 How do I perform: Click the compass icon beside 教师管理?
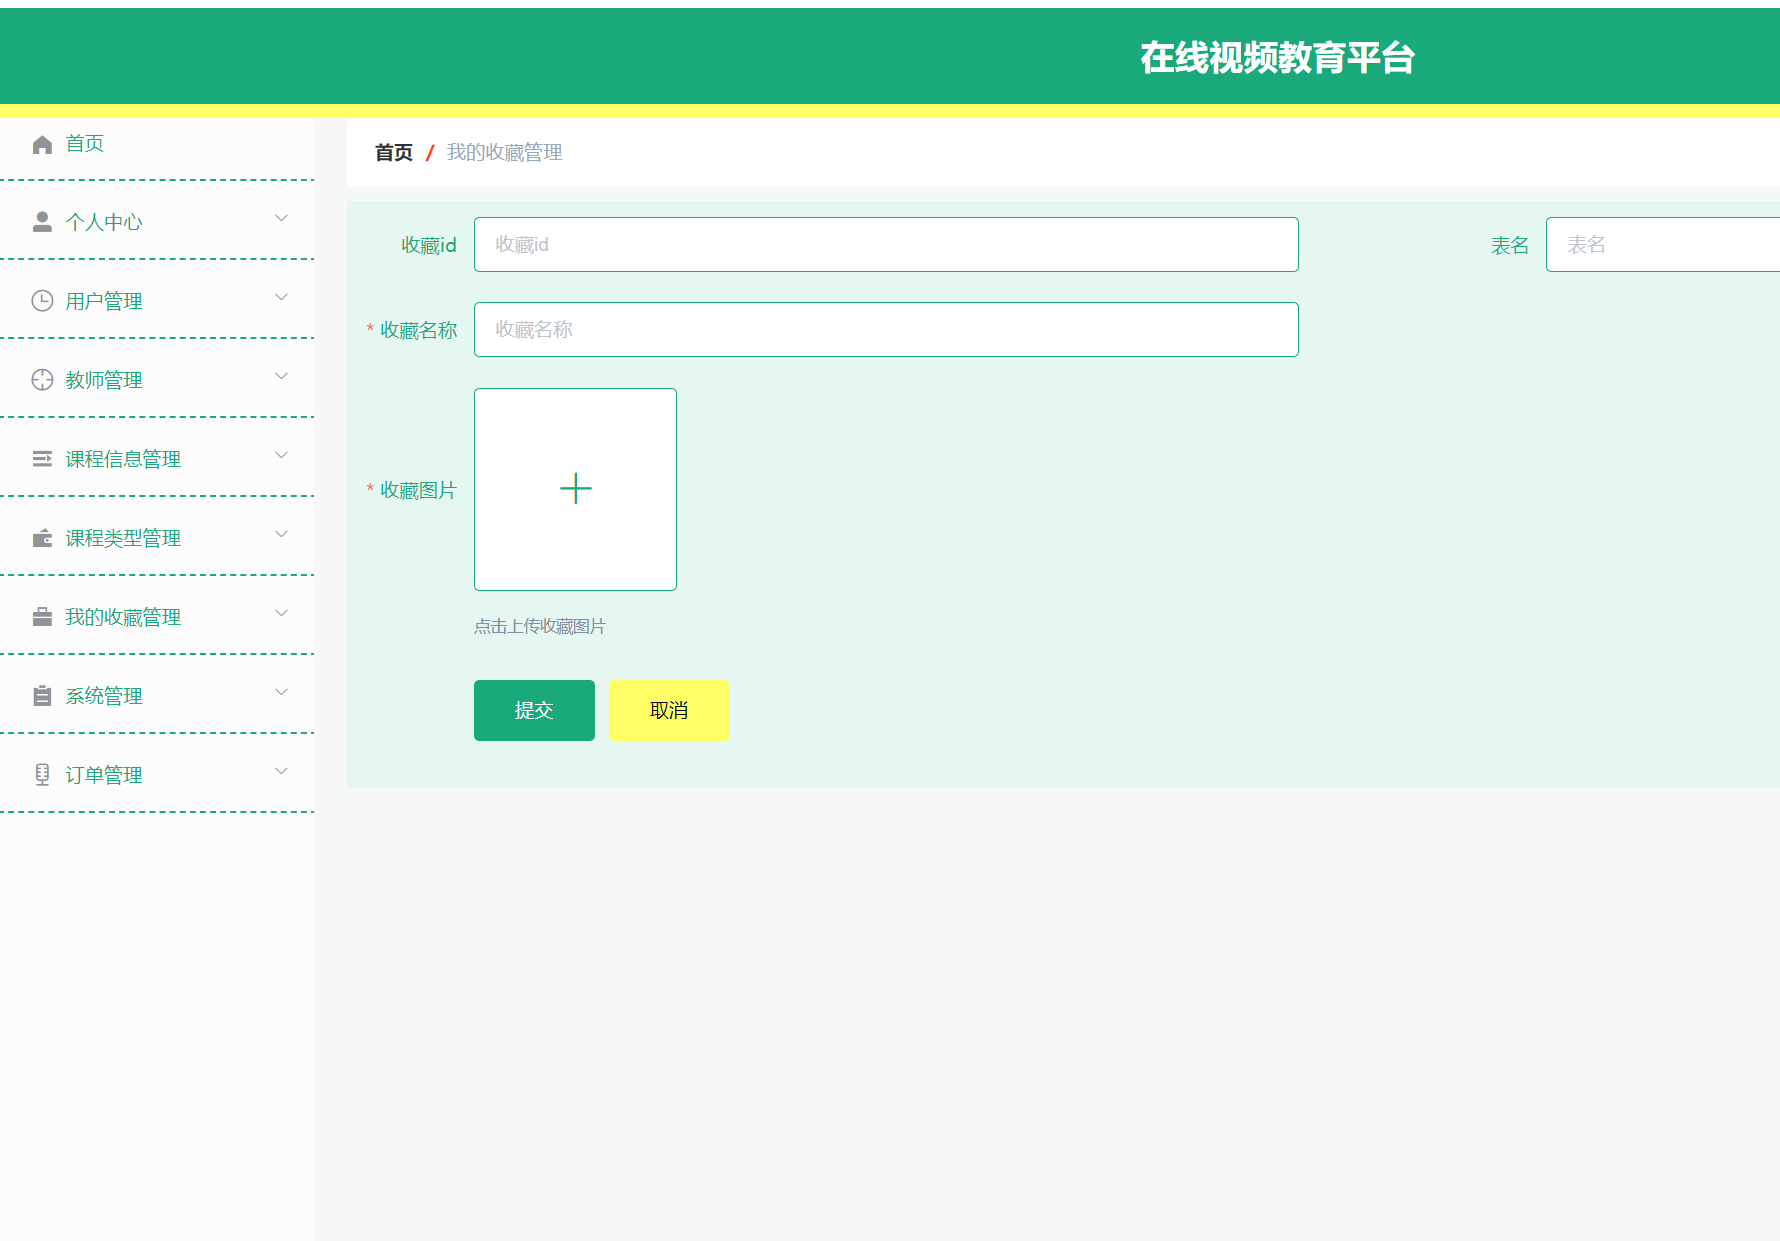[x=42, y=379]
